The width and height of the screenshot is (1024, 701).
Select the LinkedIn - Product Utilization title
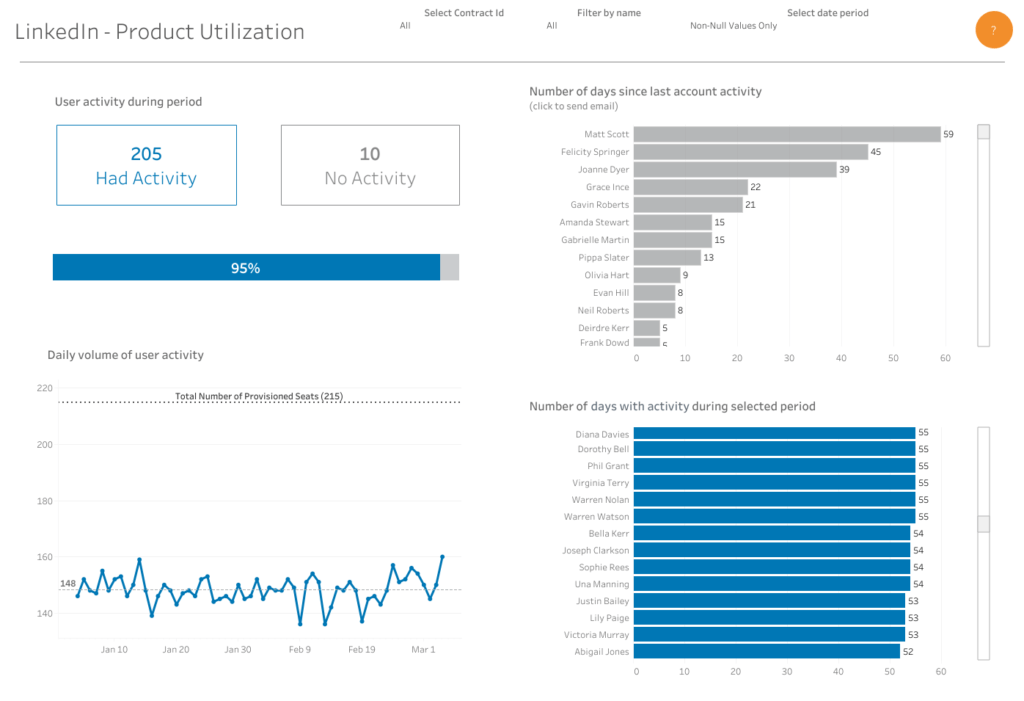point(159,32)
